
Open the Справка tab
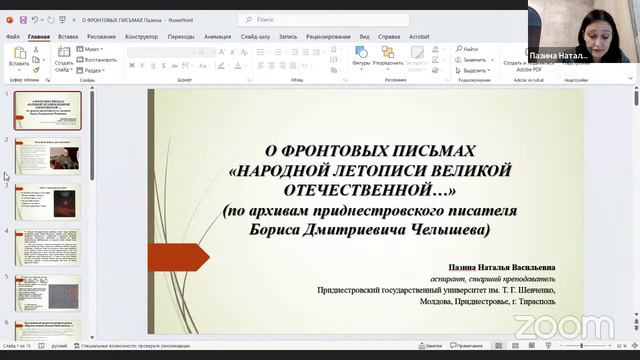389,37
